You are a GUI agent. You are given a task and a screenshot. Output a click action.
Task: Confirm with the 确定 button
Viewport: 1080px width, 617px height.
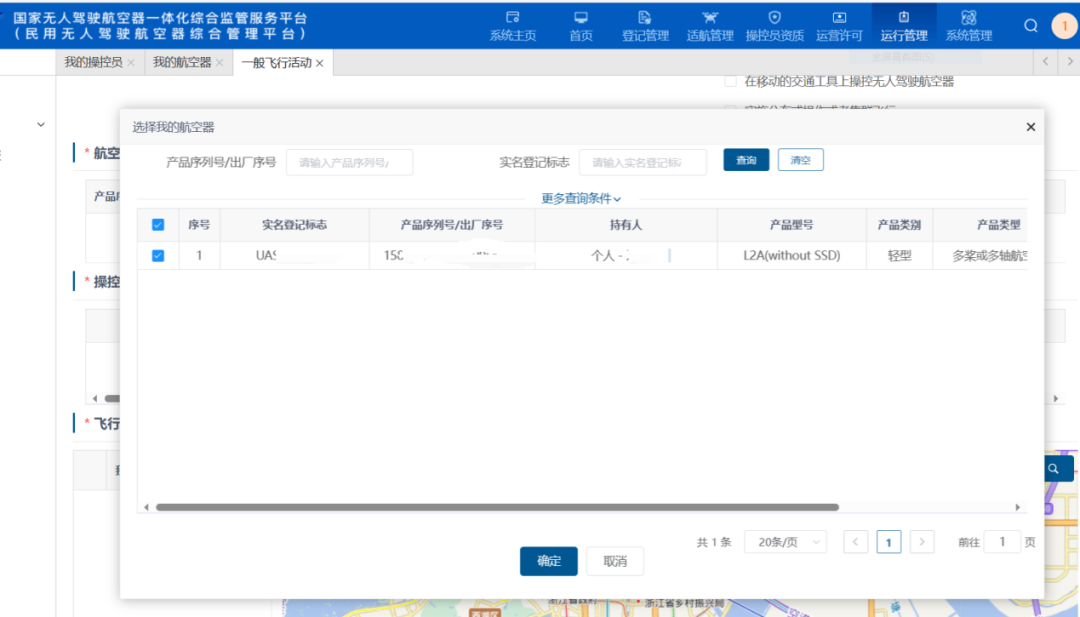[x=548, y=561]
